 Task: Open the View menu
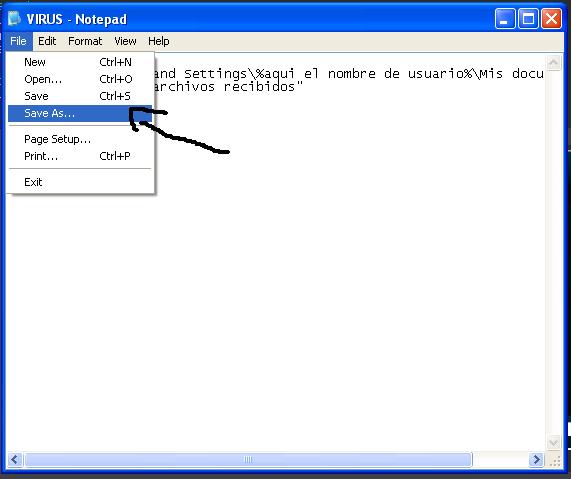click(x=125, y=41)
